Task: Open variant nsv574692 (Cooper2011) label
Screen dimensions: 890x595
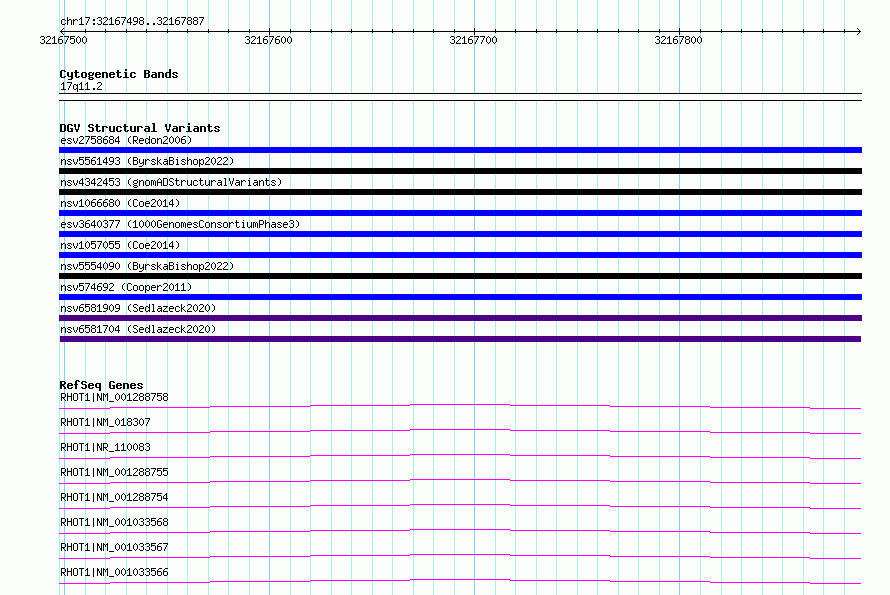Action: pos(126,287)
